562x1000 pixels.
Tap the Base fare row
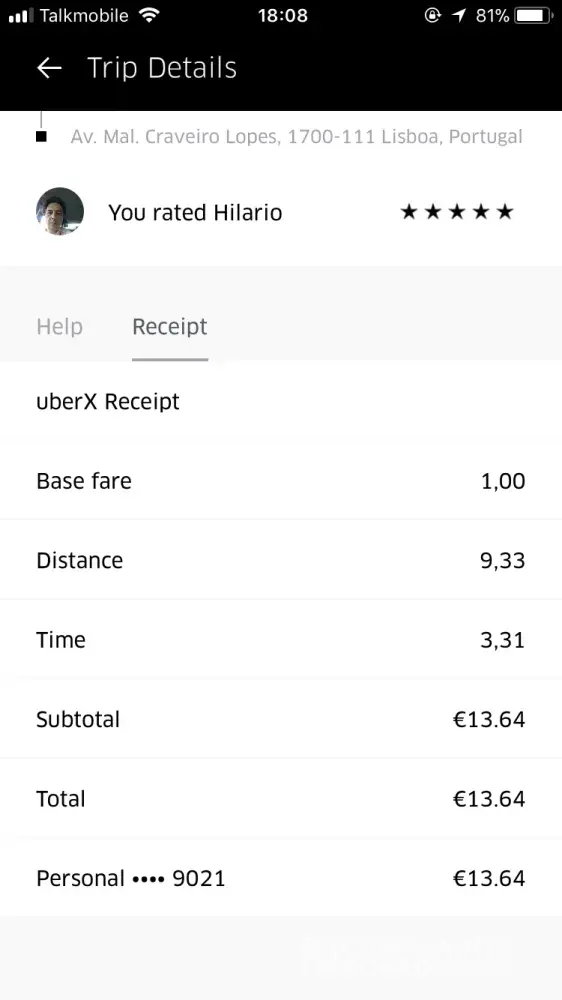click(x=281, y=480)
